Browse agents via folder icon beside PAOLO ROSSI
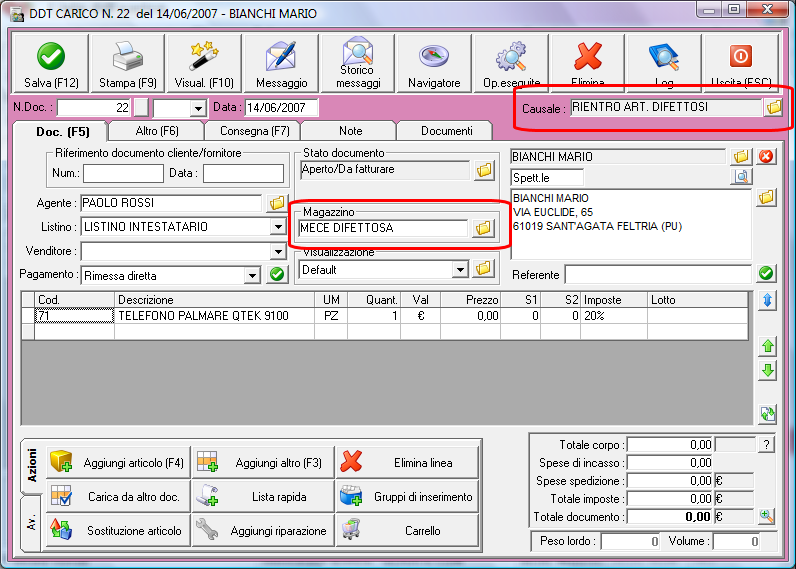Screen dimensions: 796x569 (x=277, y=203)
